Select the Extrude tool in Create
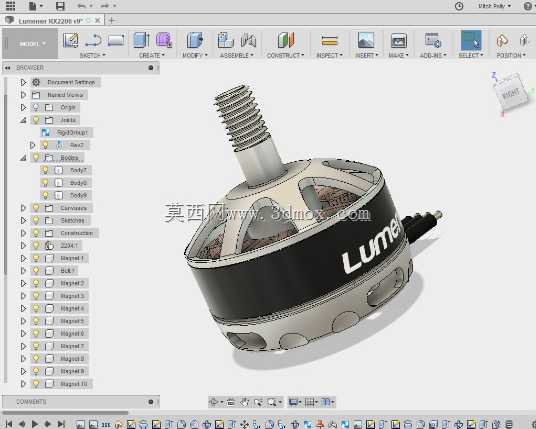 pyautogui.click(x=141, y=40)
